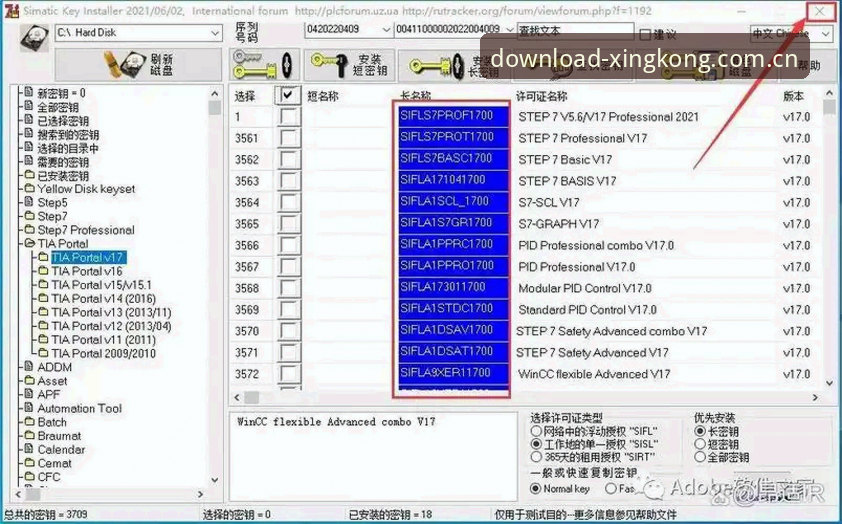Viewport: 842px width, 524px height.
Task: Select TIA Portal 2009/2010 tree item
Action: pos(104,353)
